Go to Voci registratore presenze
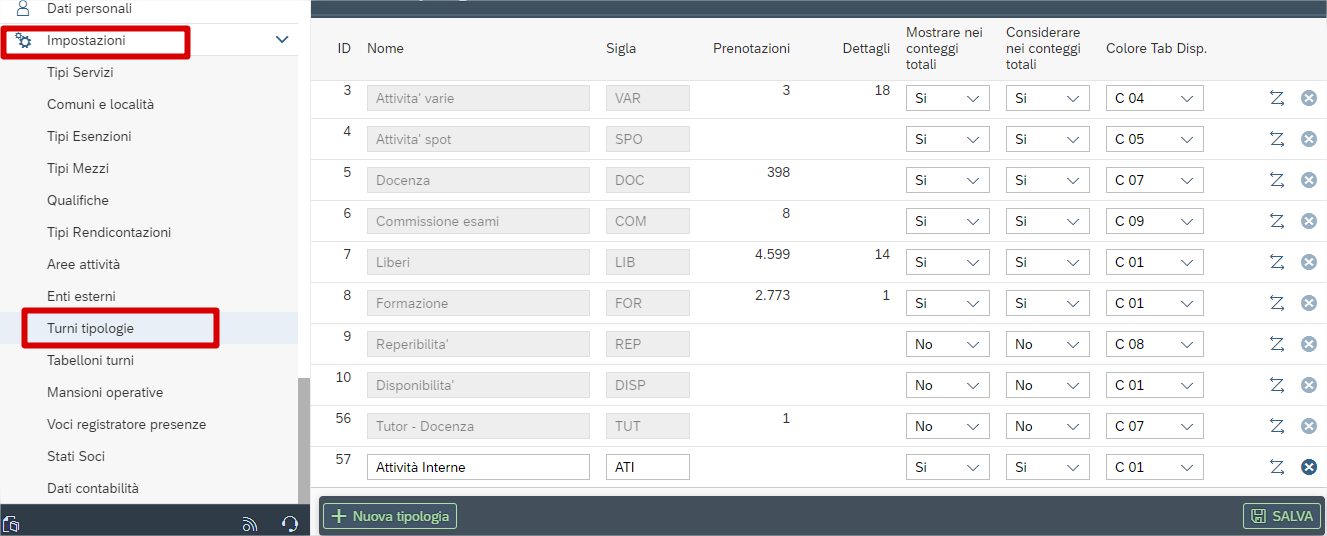Viewport: 1327px width, 536px height. (x=126, y=424)
